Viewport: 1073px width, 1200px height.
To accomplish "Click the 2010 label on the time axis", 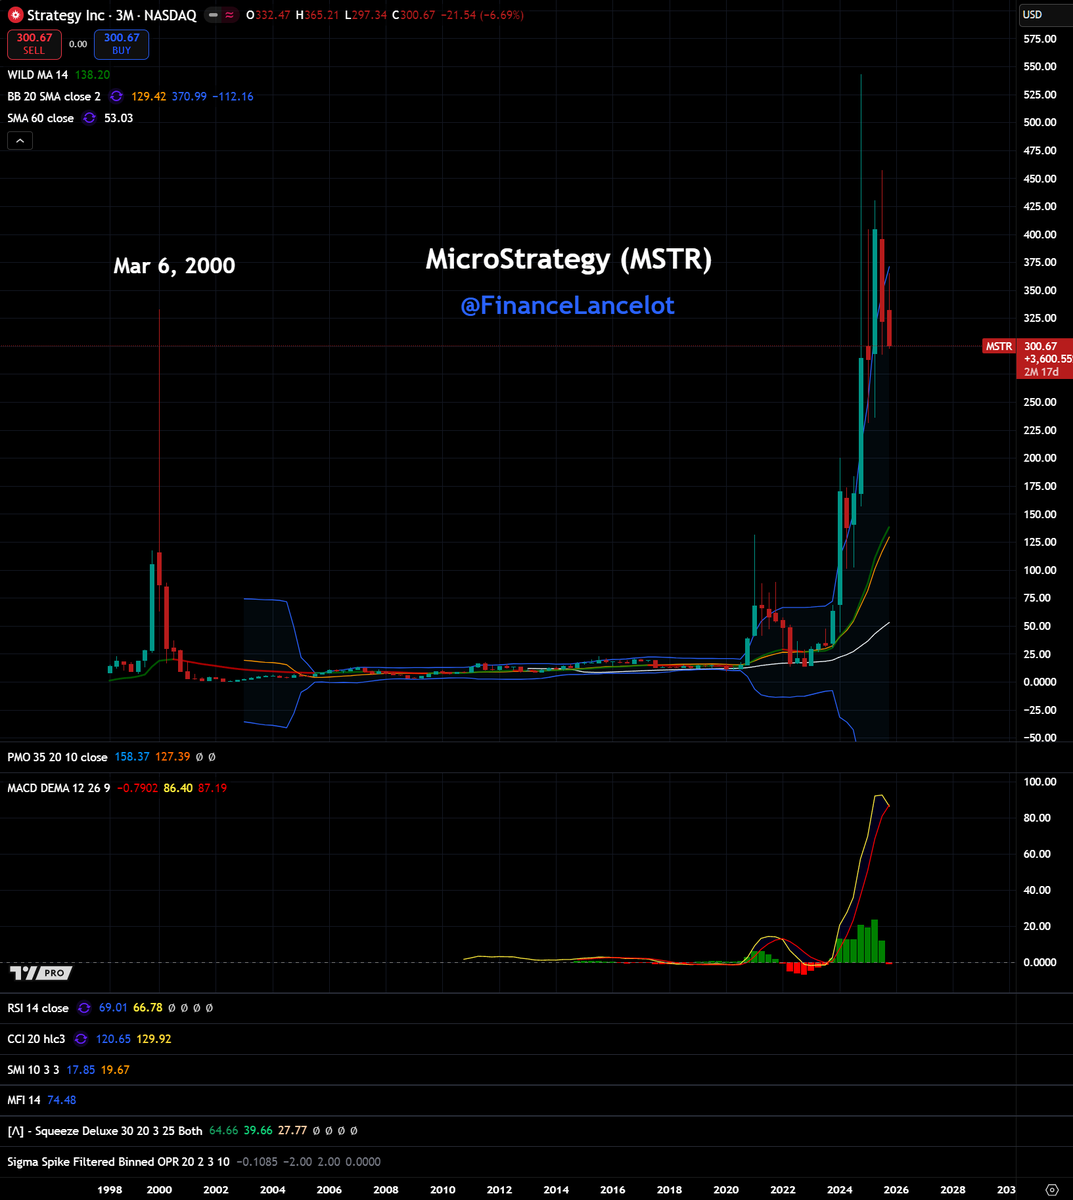I will (x=443, y=1190).
